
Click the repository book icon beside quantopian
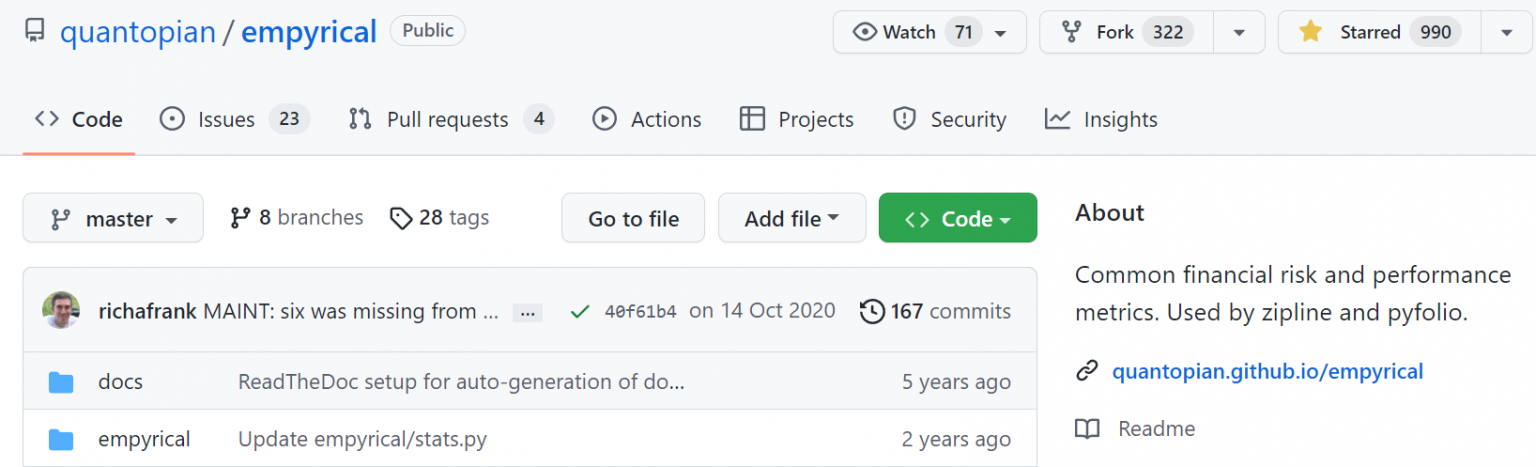coord(35,32)
